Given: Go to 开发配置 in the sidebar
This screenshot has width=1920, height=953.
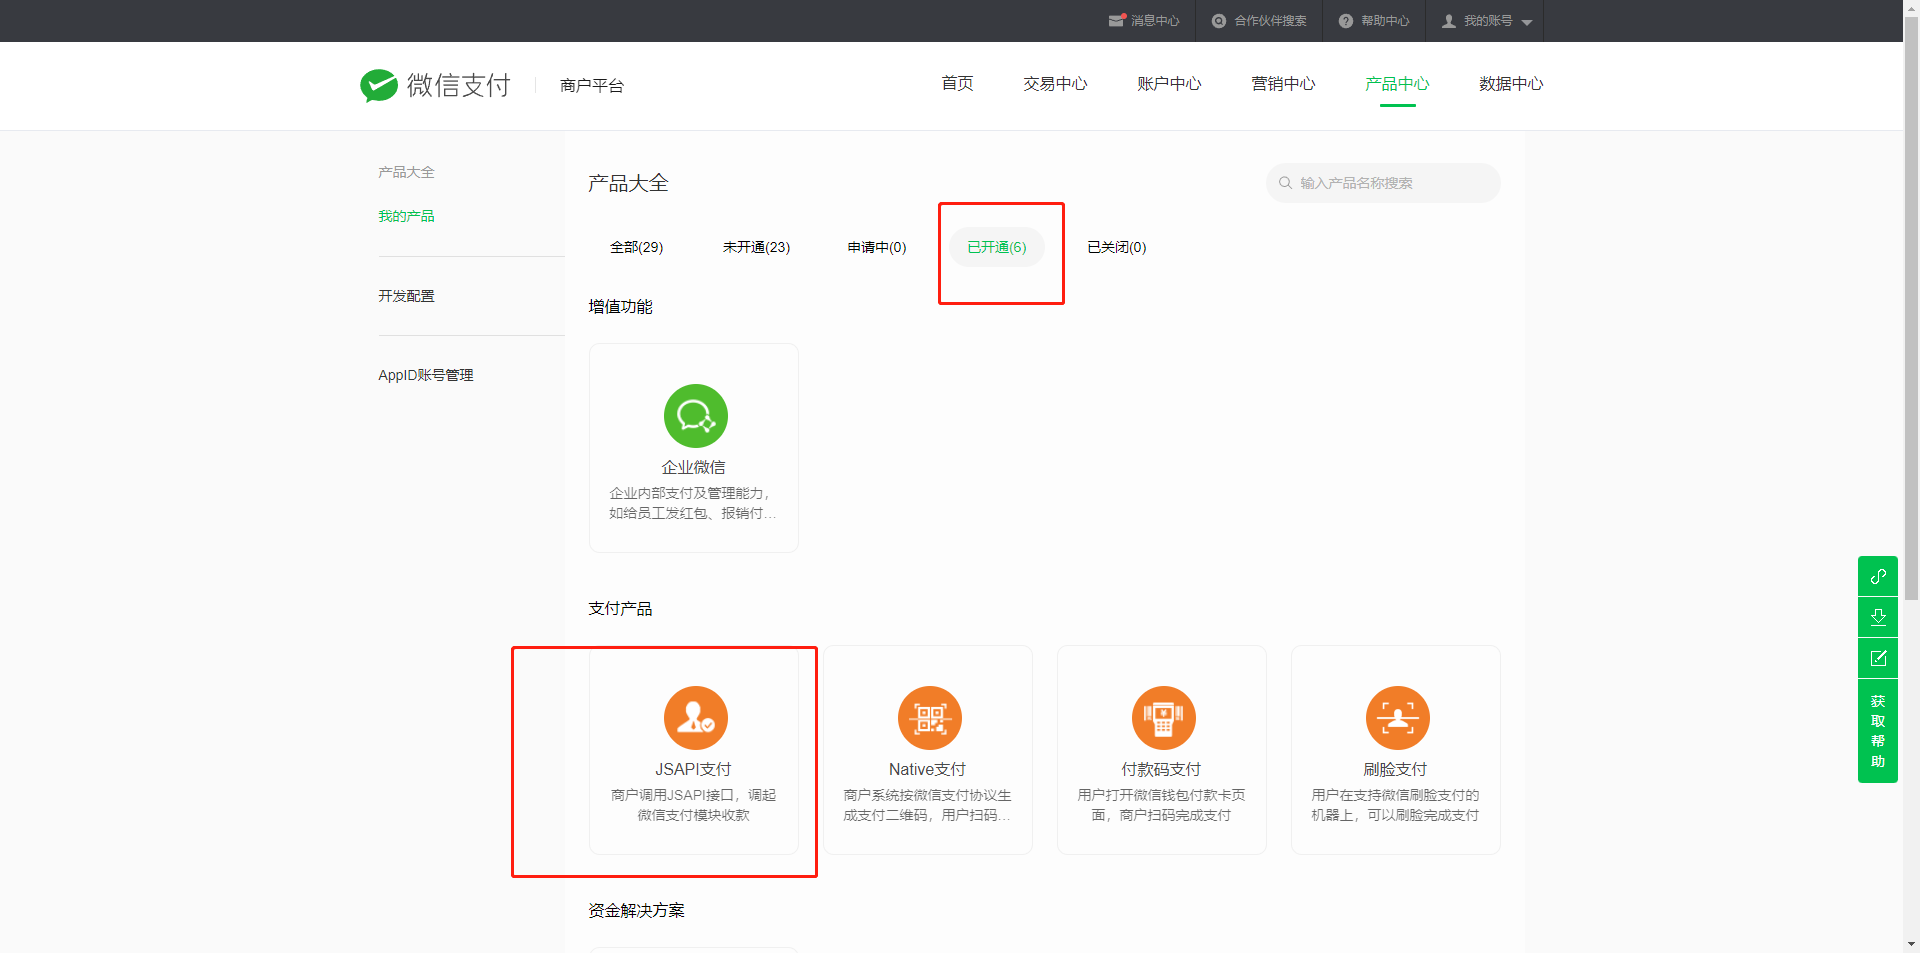Looking at the screenshot, I should tap(406, 296).
